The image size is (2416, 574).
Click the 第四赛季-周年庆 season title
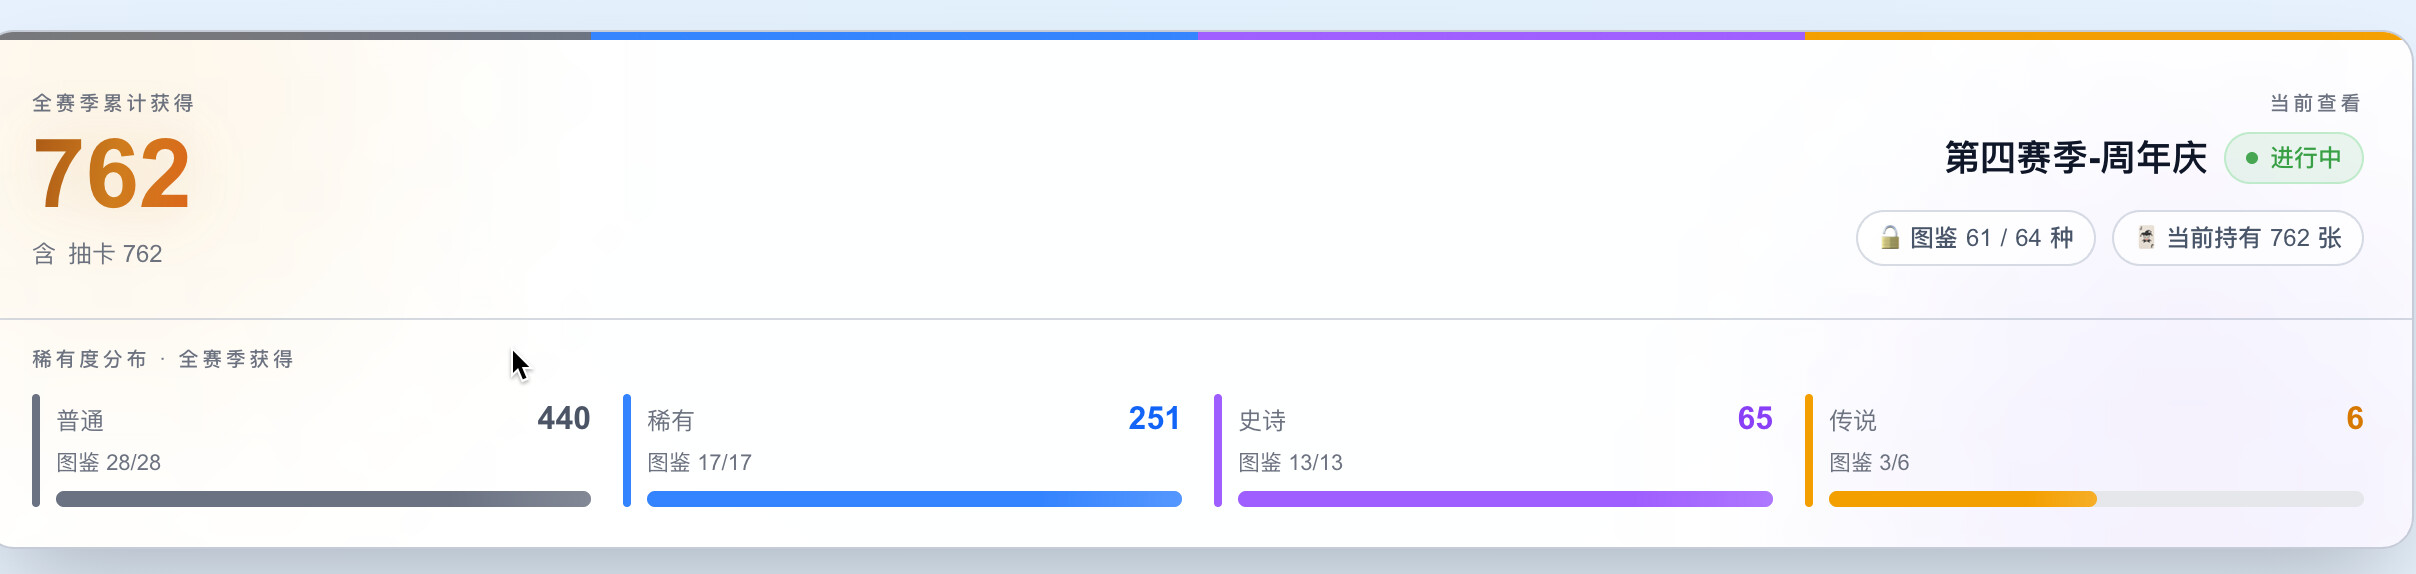(x=2075, y=158)
